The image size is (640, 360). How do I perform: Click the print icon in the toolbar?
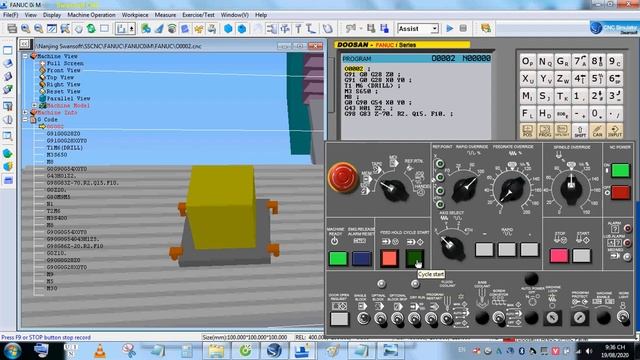(x=12, y=29)
